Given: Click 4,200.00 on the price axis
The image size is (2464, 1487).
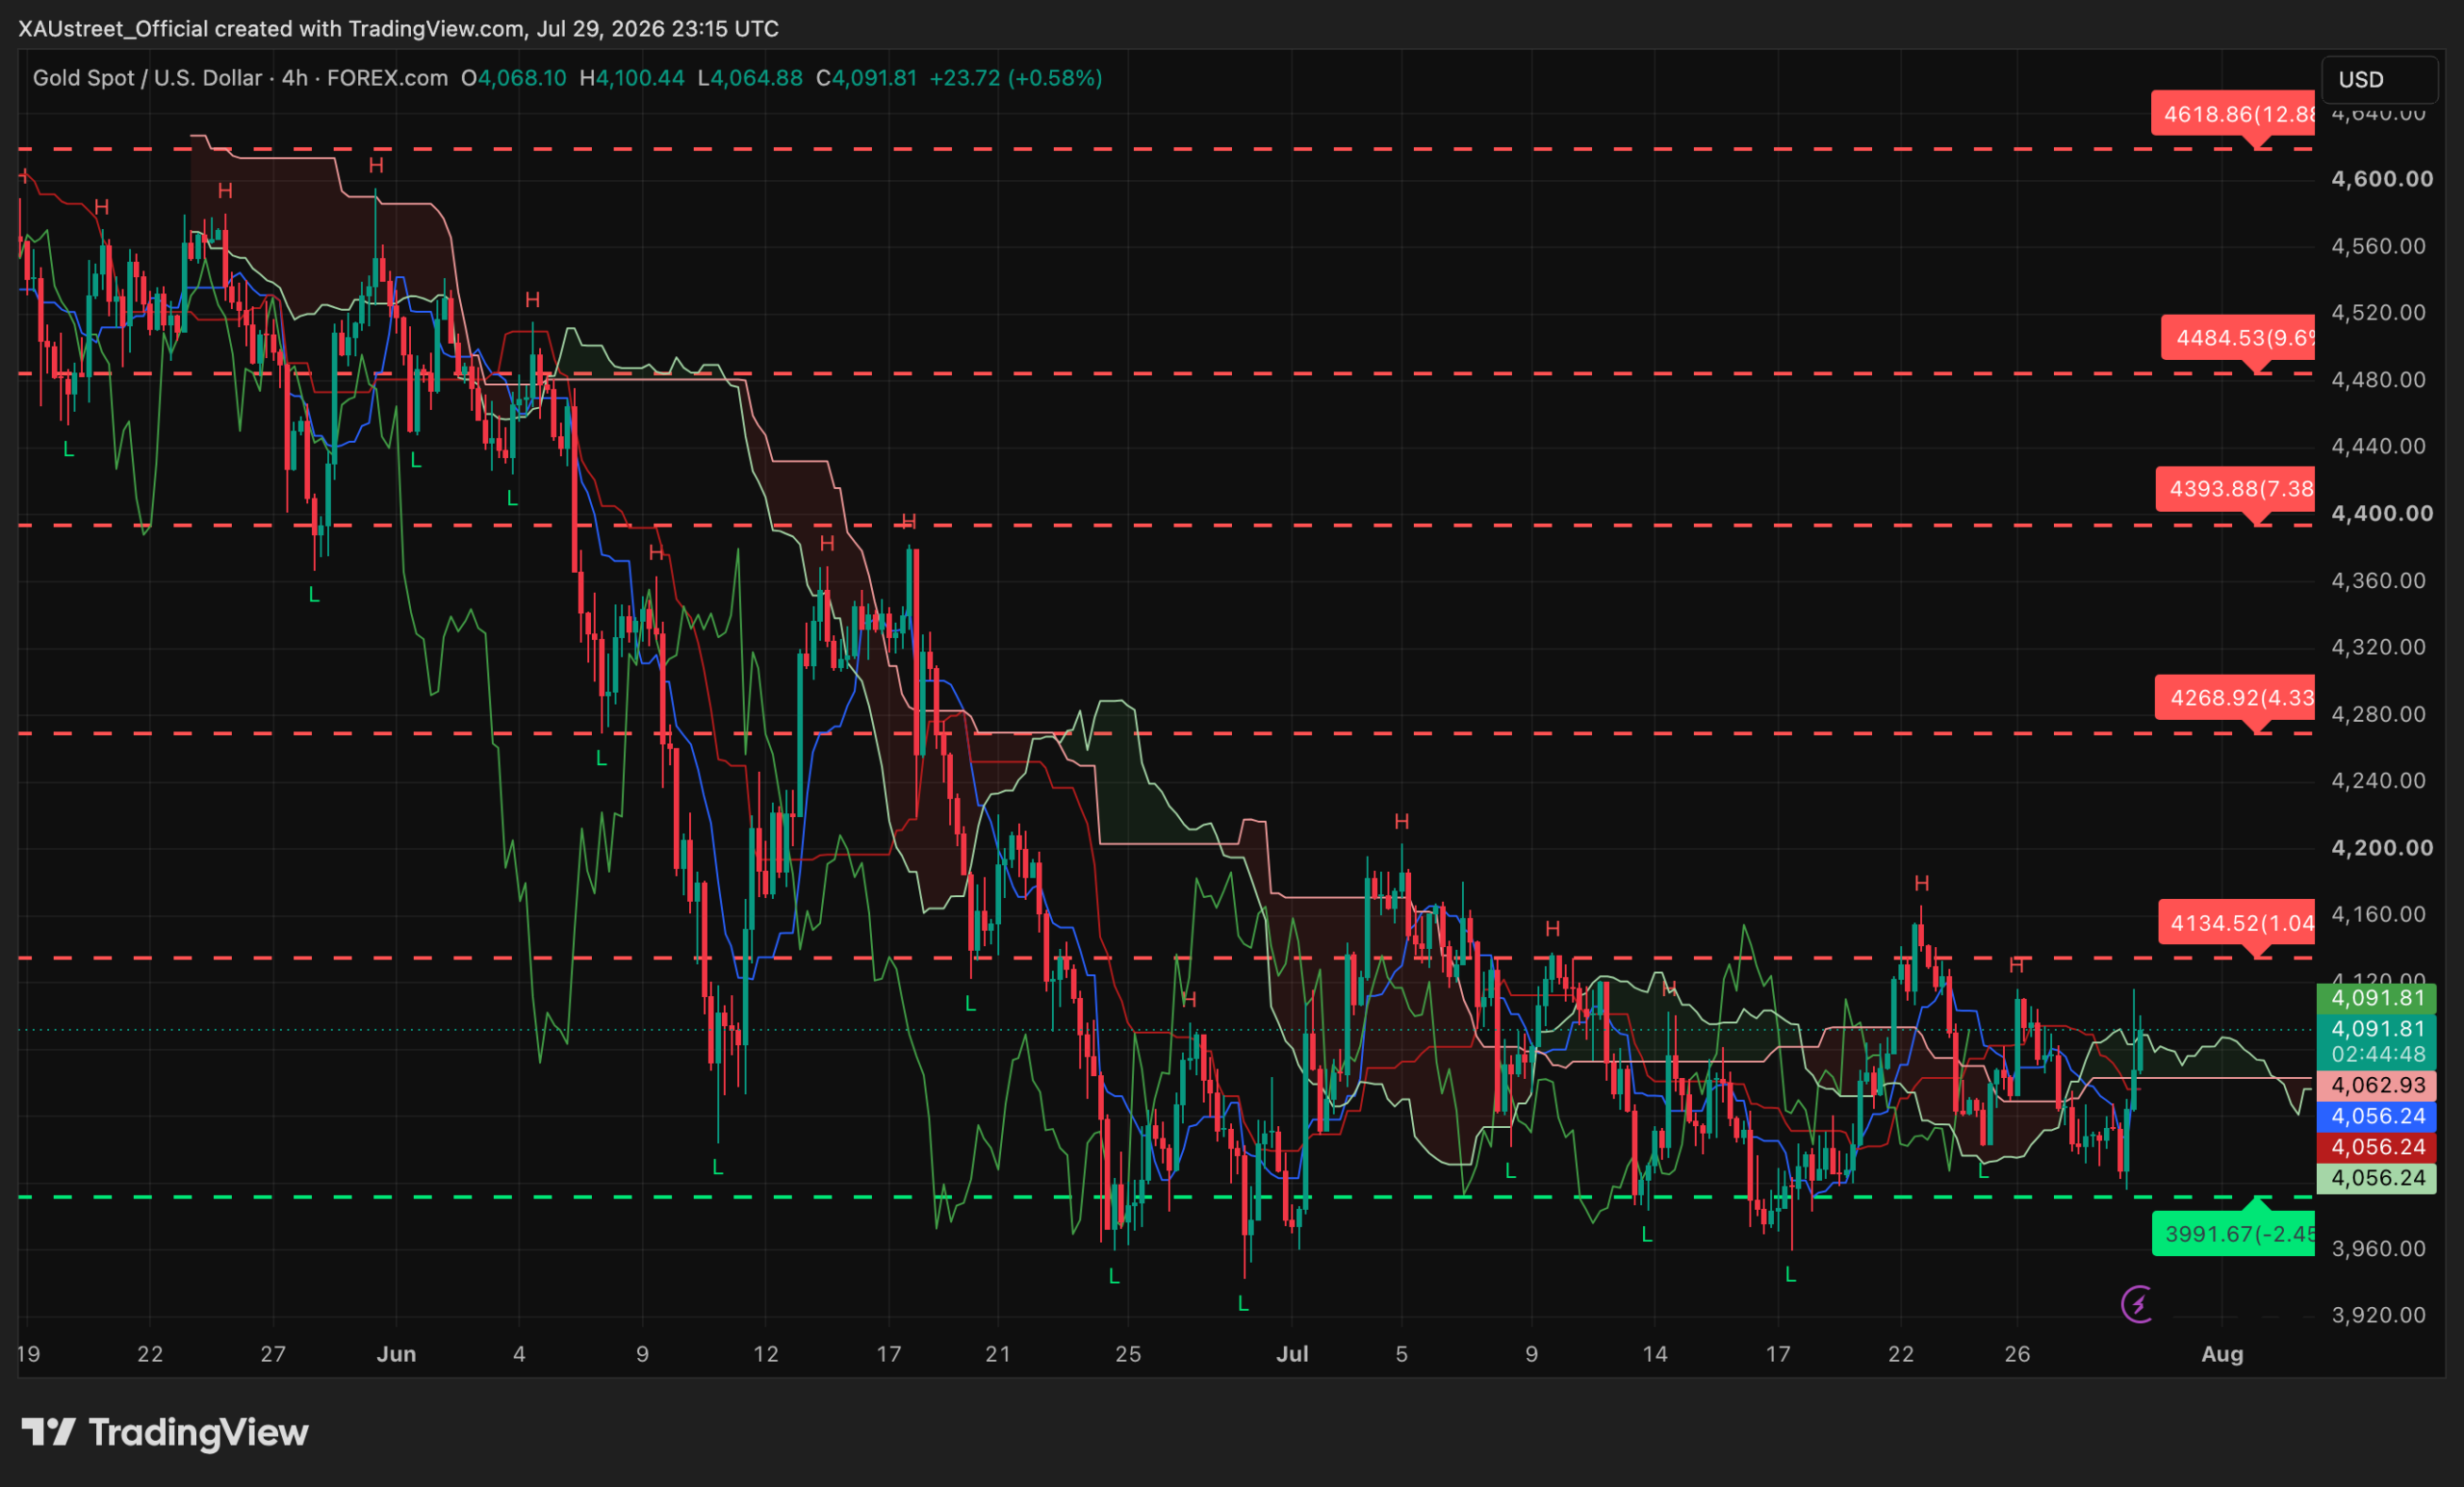Looking at the screenshot, I should pyautogui.click(x=2382, y=848).
